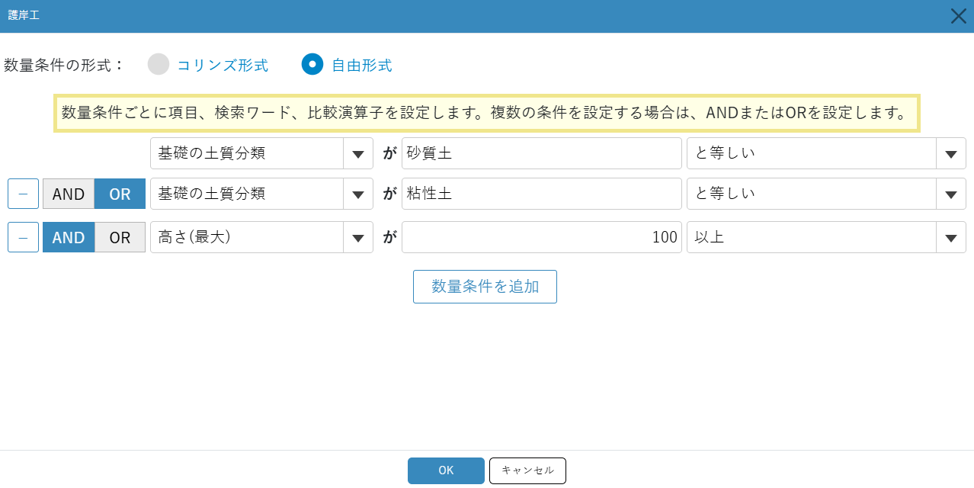Remove the 粘性土 condition row with minus
974x488 pixels.
[23, 194]
